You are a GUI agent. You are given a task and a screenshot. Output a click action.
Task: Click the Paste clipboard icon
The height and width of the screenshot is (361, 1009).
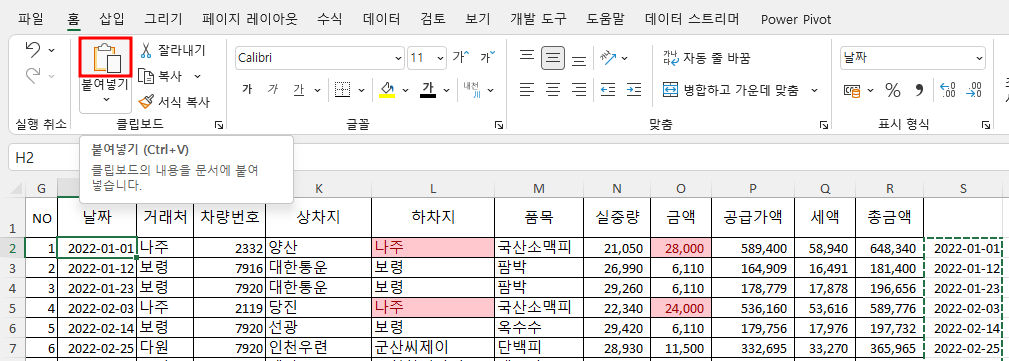(106, 57)
